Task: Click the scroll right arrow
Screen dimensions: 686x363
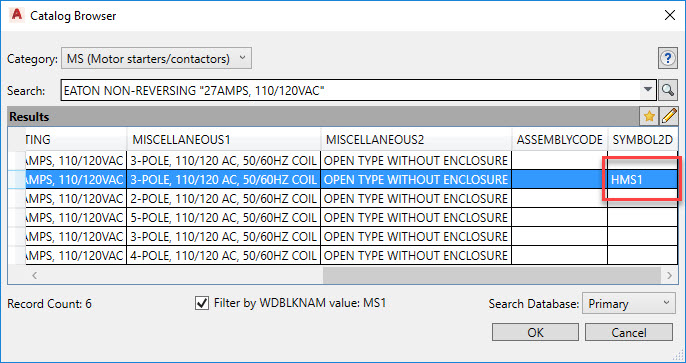Action: pyautogui.click(x=669, y=275)
